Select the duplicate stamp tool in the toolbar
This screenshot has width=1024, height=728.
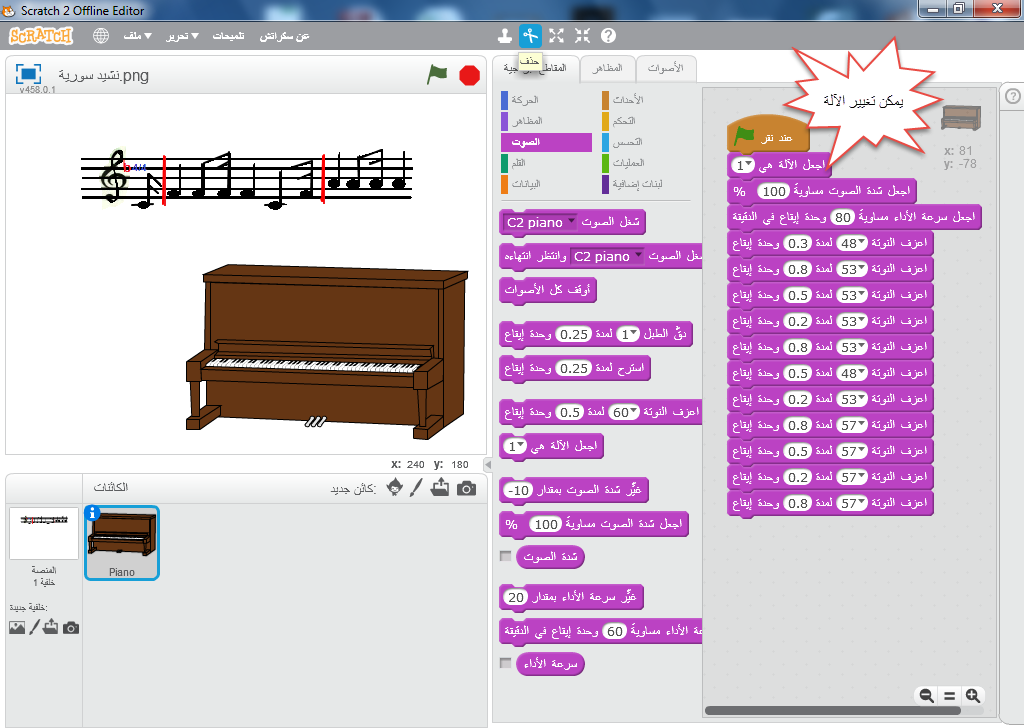(x=505, y=36)
